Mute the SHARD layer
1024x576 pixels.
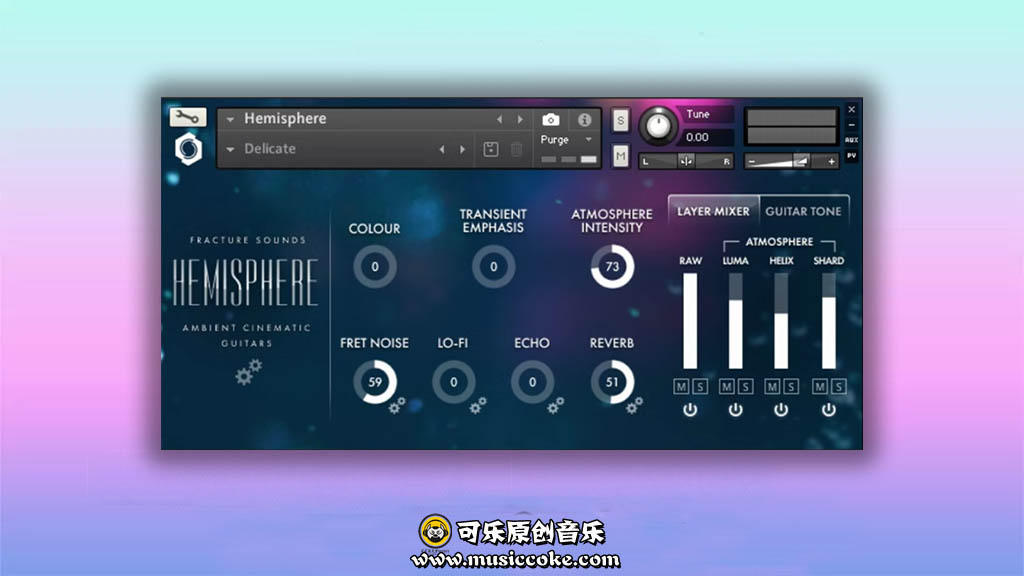820,387
